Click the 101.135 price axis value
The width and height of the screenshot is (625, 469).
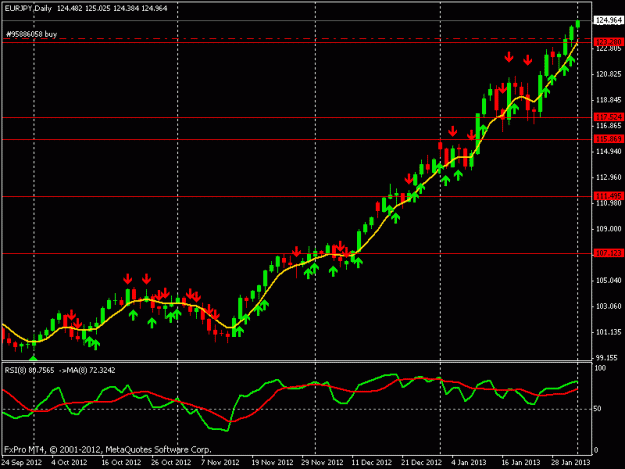click(608, 332)
